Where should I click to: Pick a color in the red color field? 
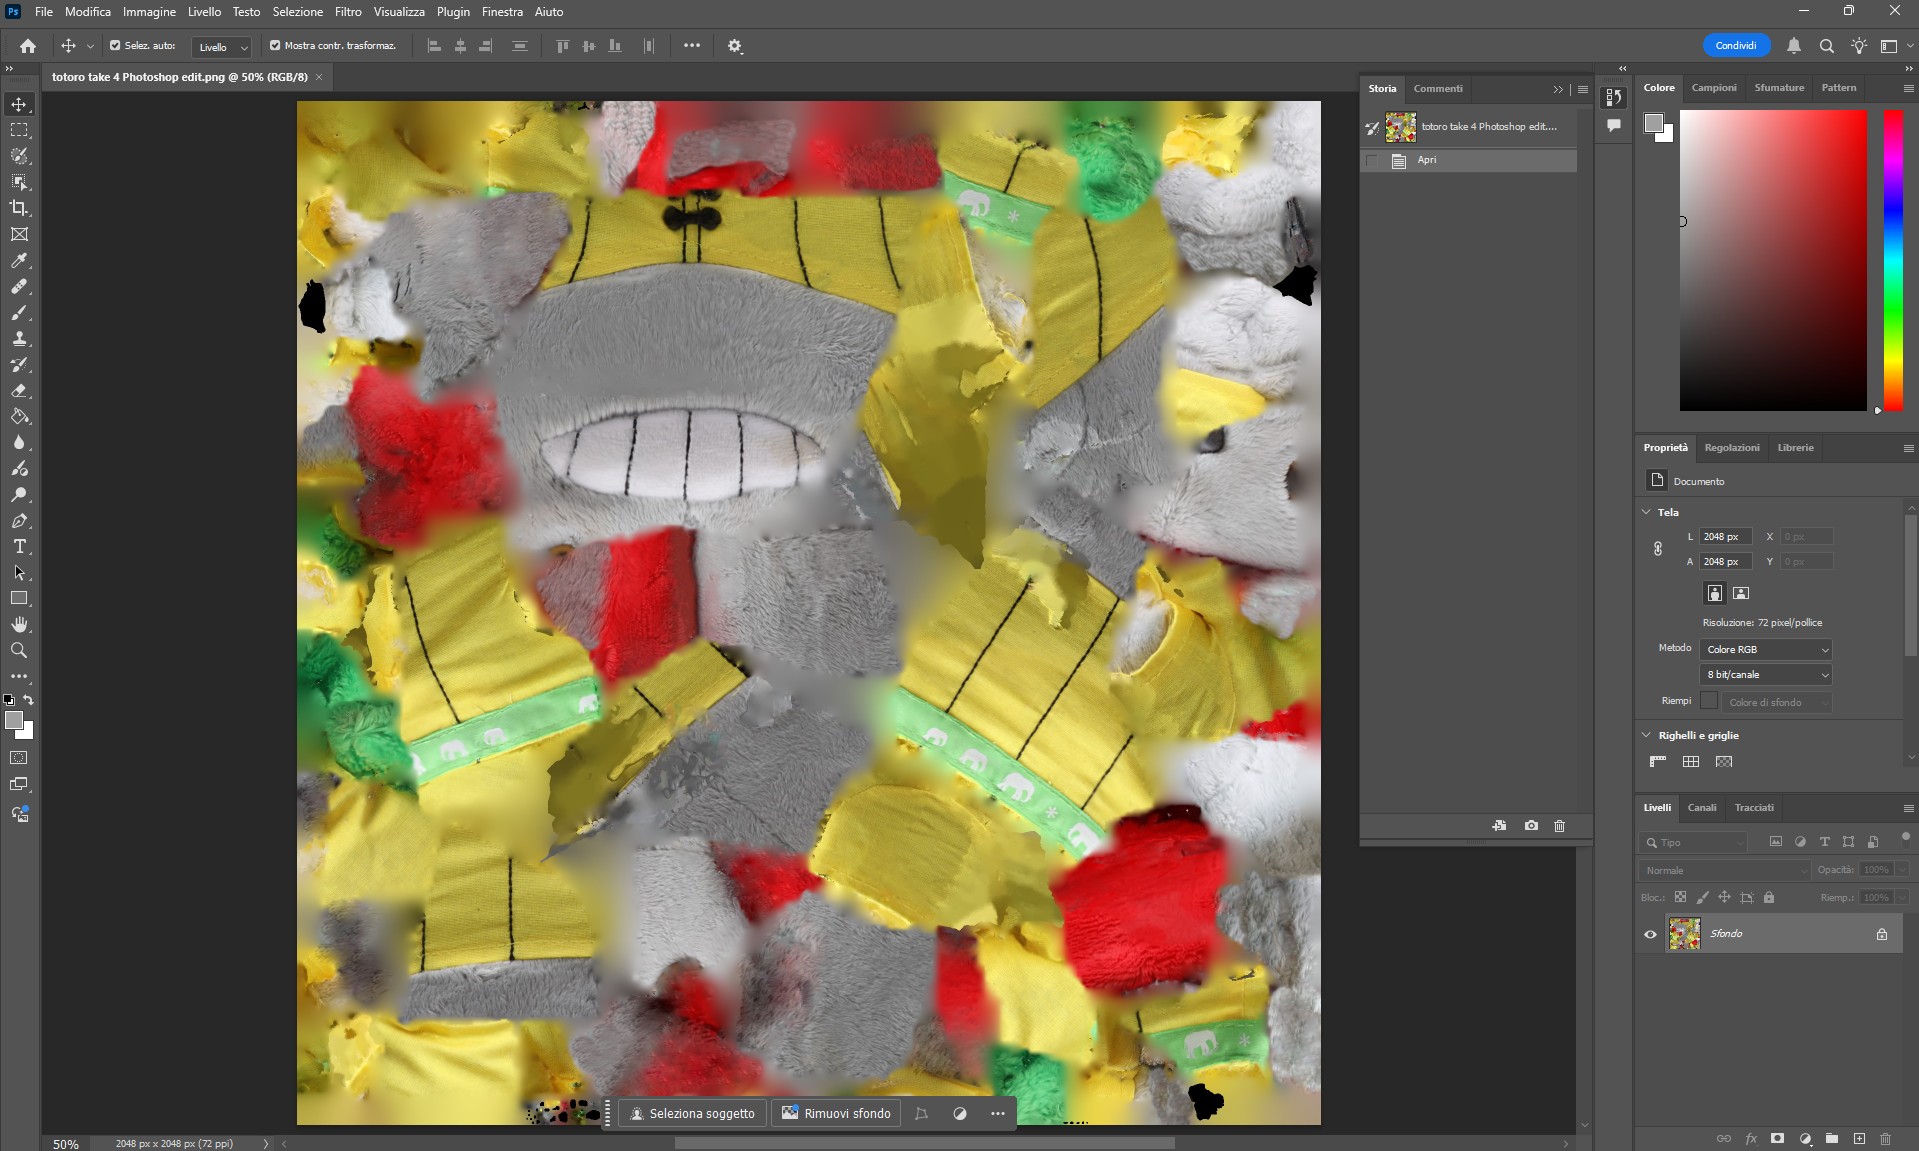1773,260
